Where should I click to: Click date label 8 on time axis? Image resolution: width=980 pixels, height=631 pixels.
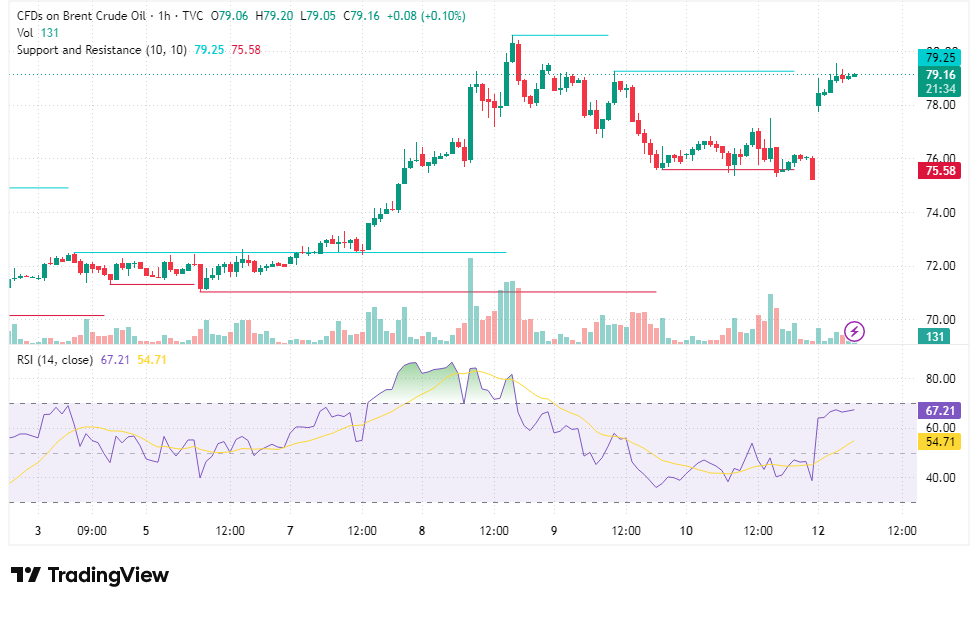click(x=422, y=531)
